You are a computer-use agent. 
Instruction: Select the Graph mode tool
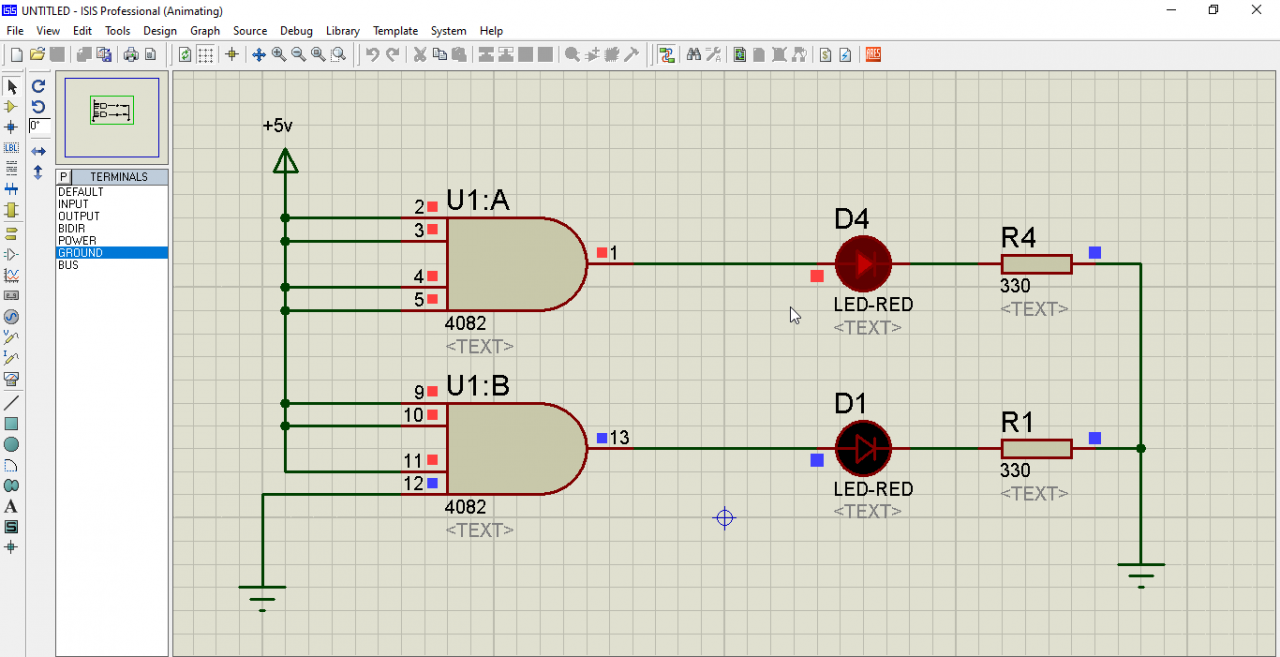[x=12, y=275]
